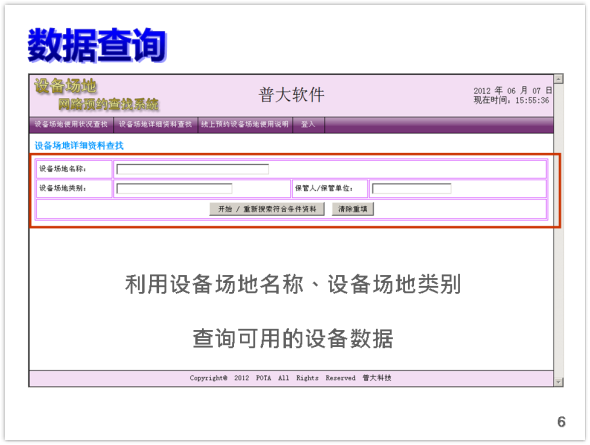Click the slide page number 6
The height and width of the screenshot is (445, 590).
561,422
